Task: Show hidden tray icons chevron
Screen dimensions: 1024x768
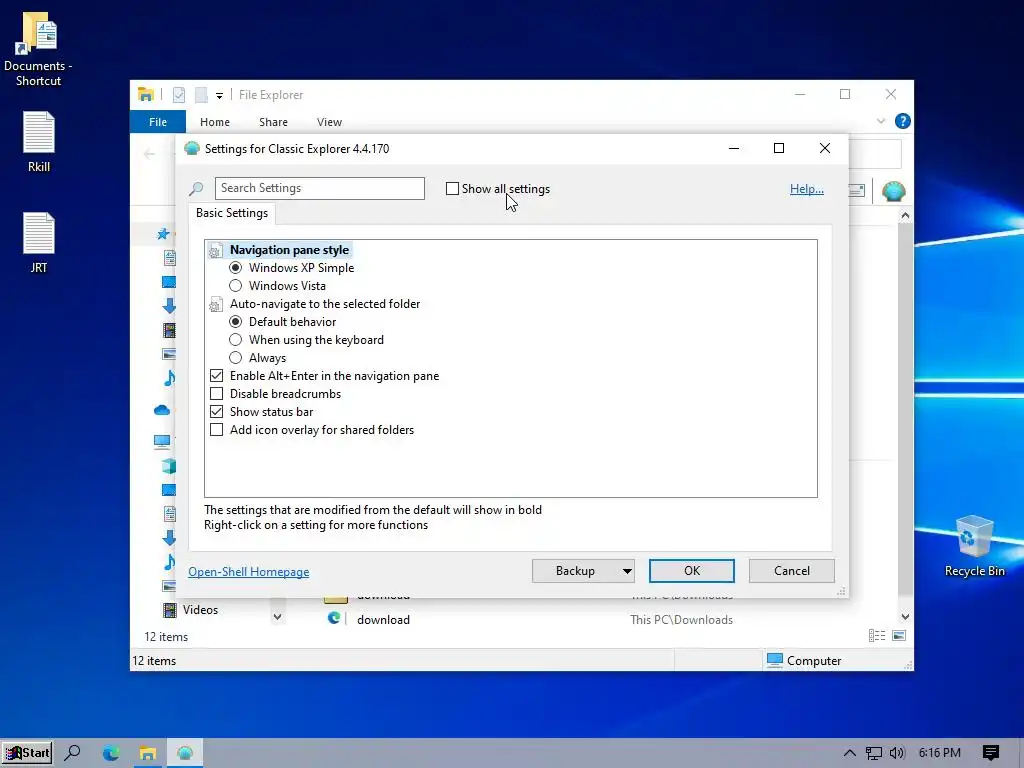Action: tap(849, 753)
